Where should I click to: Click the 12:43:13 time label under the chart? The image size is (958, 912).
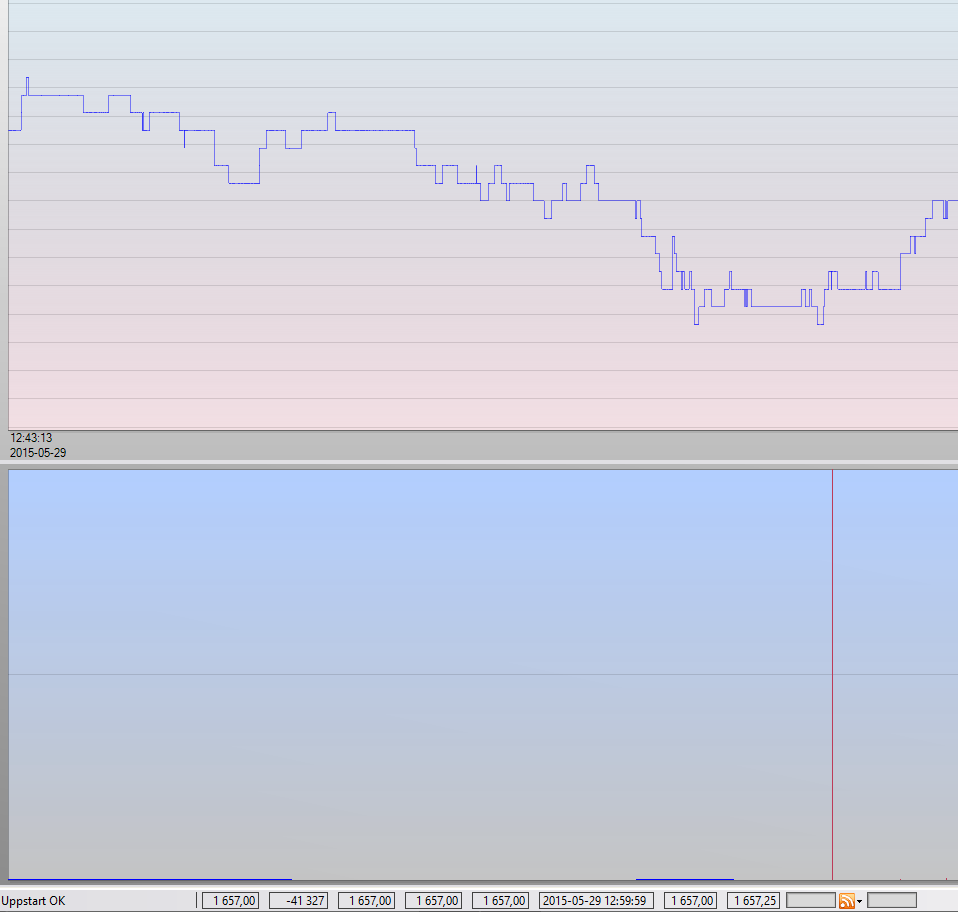tap(31, 438)
